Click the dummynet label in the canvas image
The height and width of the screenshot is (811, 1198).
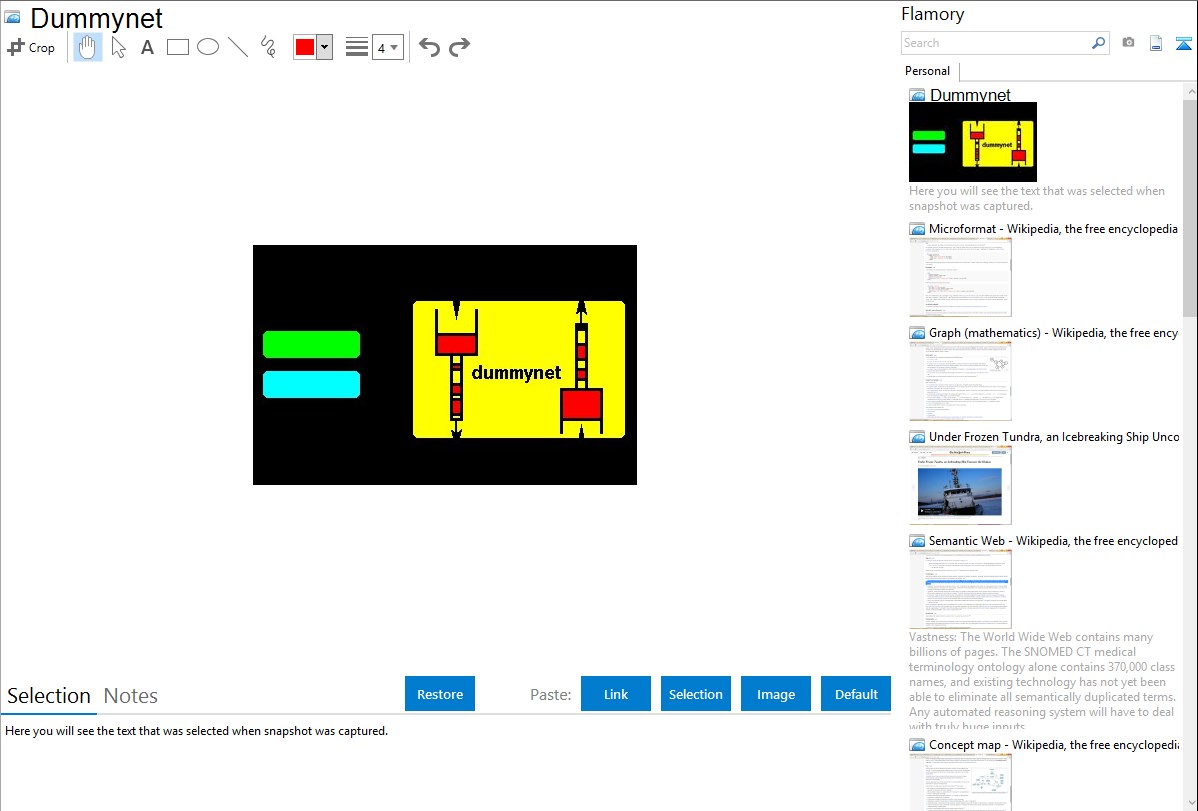[516, 372]
